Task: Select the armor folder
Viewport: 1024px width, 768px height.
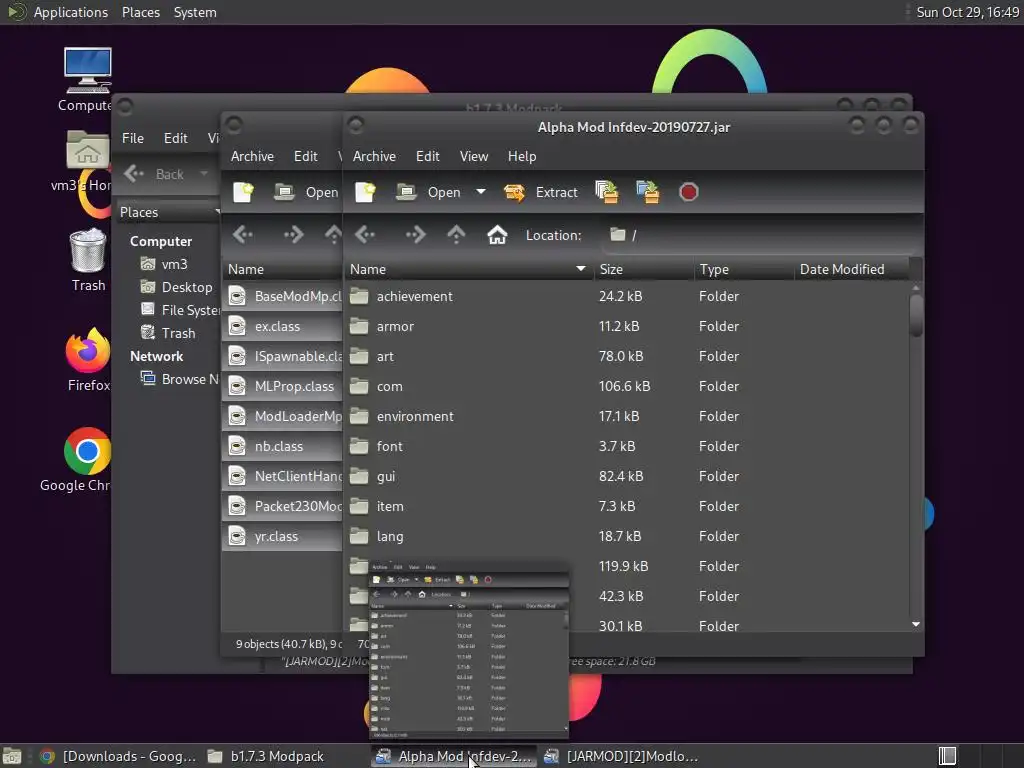Action: point(627,327)
